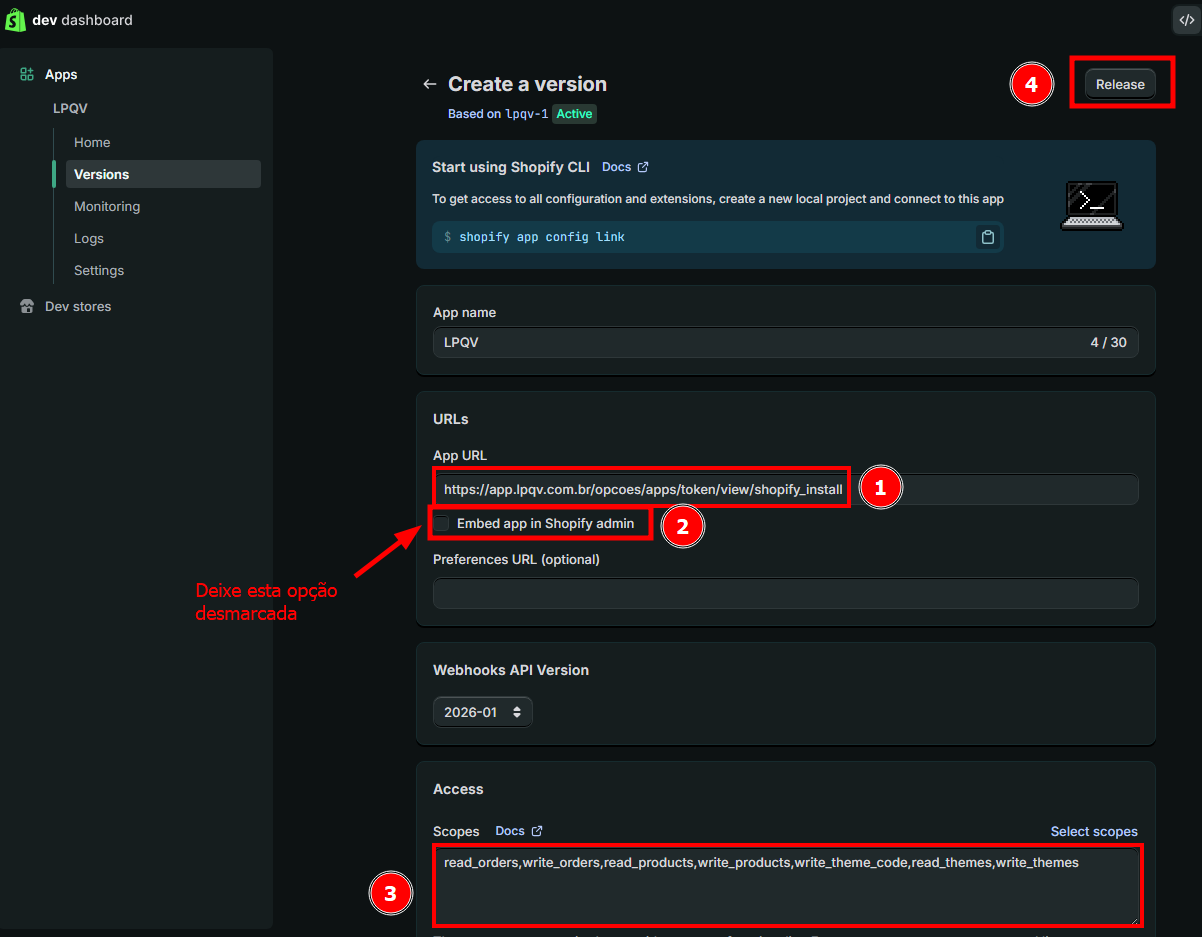The width and height of the screenshot is (1202, 937).
Task: Click the laptop terminal illustration
Action: pyautogui.click(x=1091, y=205)
